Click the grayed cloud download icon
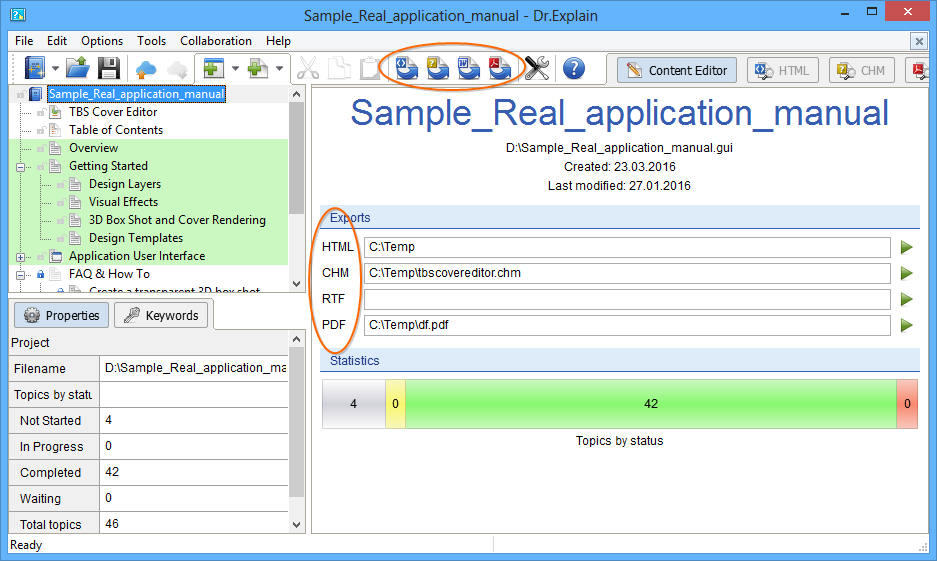 pyautogui.click(x=177, y=69)
